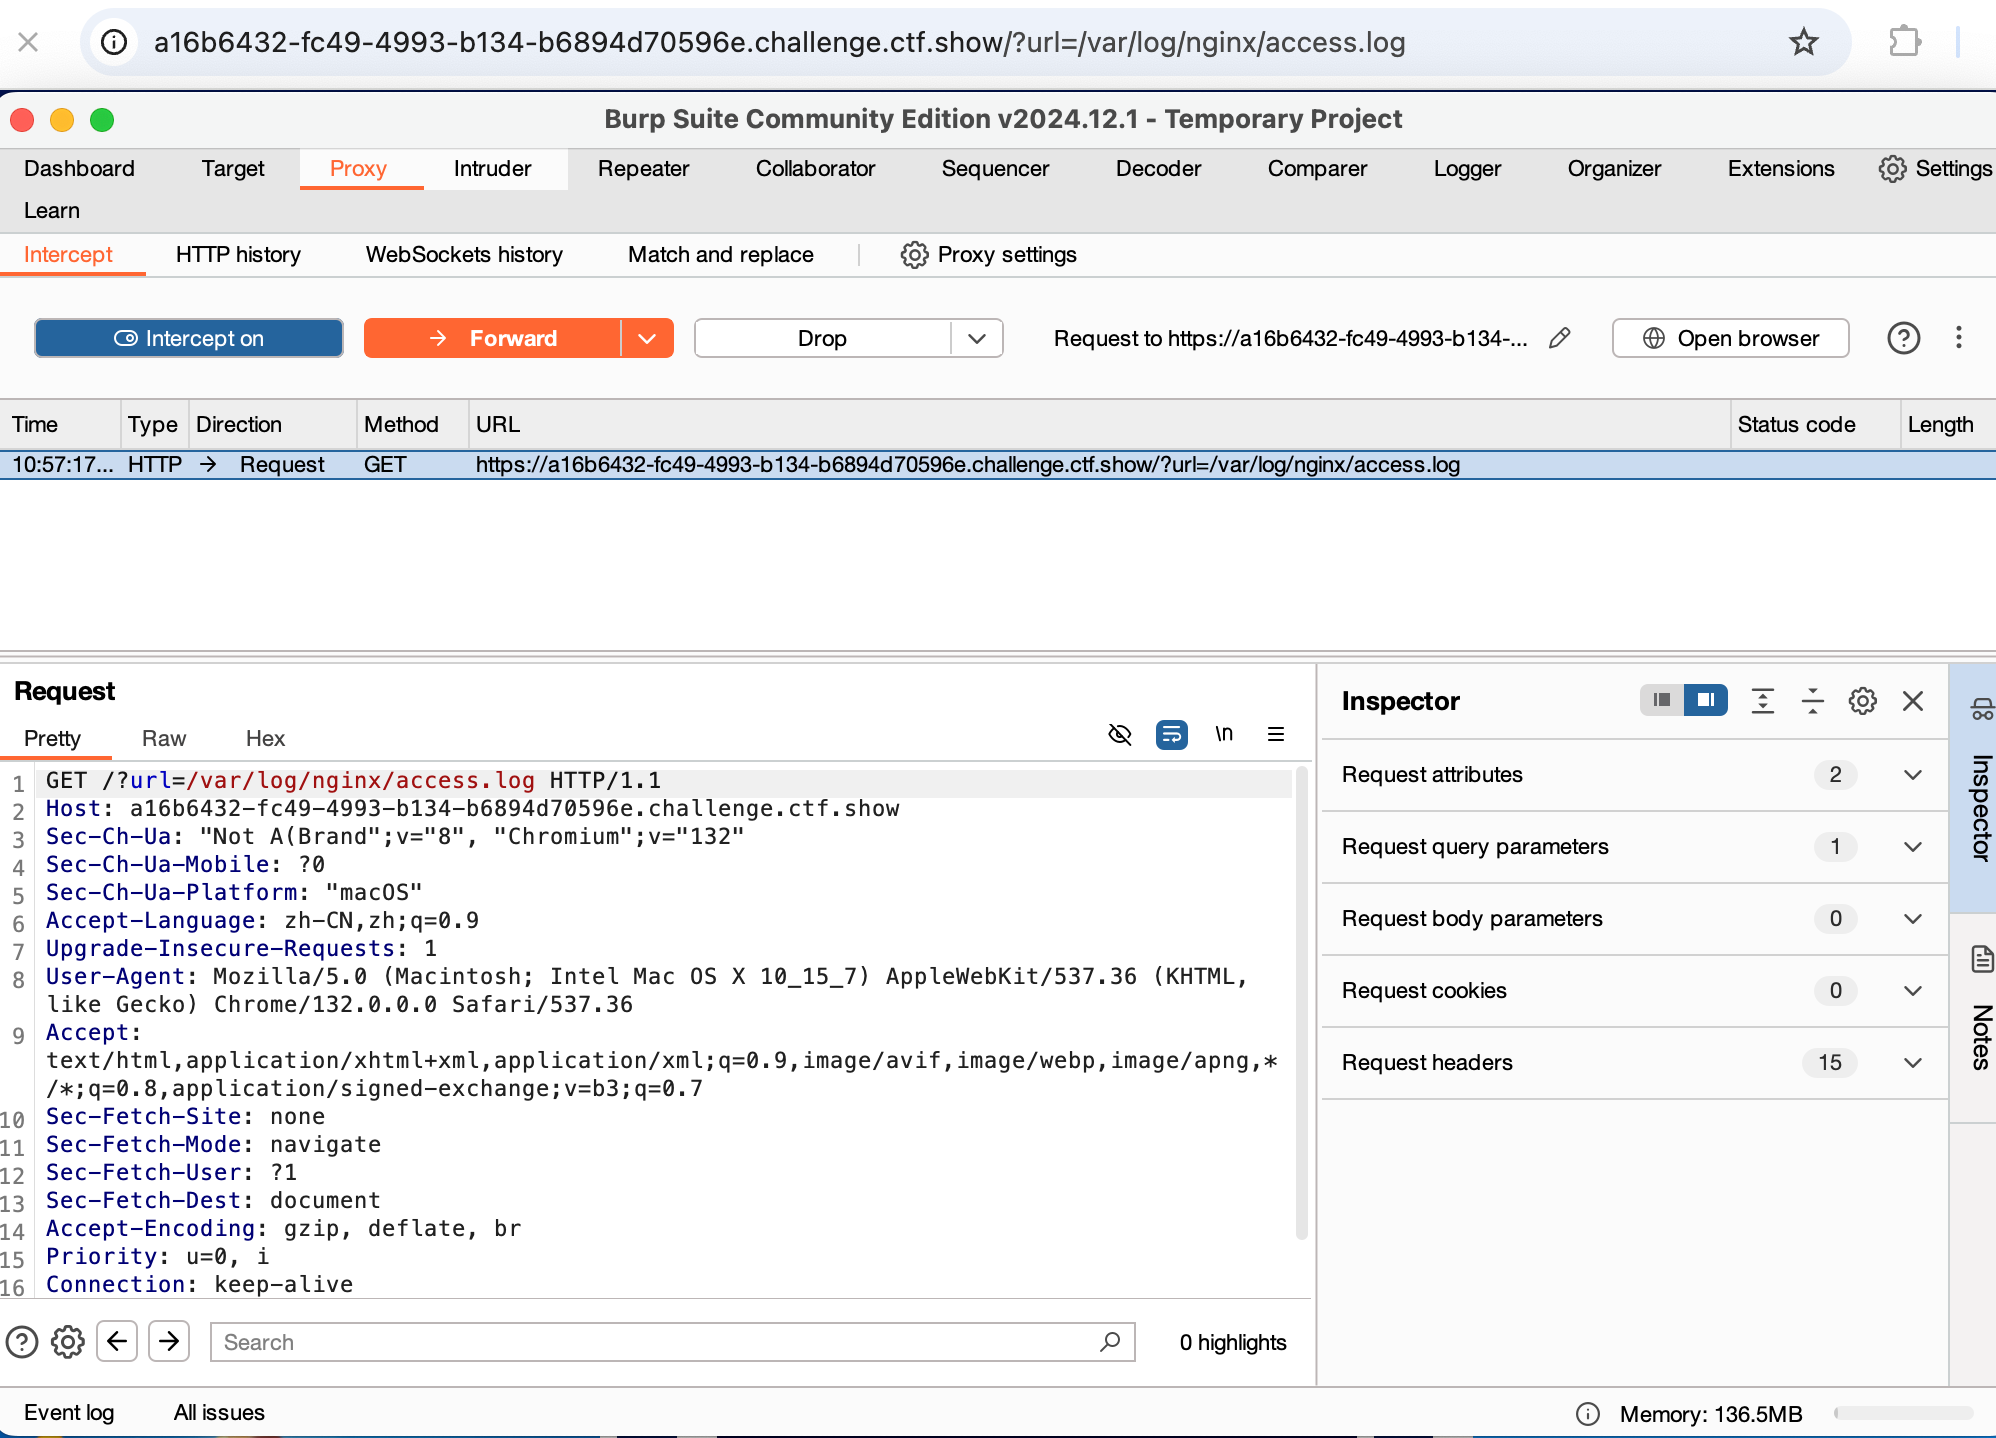This screenshot has height=1438, width=1996.
Task: Open the Event log
Action: pos(69,1412)
